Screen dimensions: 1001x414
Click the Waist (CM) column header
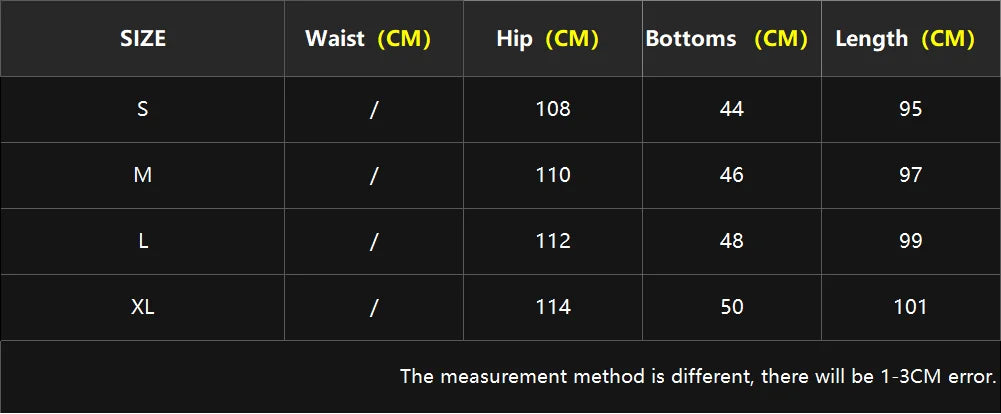367,39
